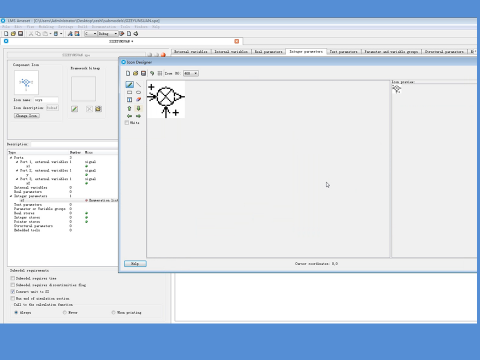Click the Change Icon button

(x=27, y=116)
